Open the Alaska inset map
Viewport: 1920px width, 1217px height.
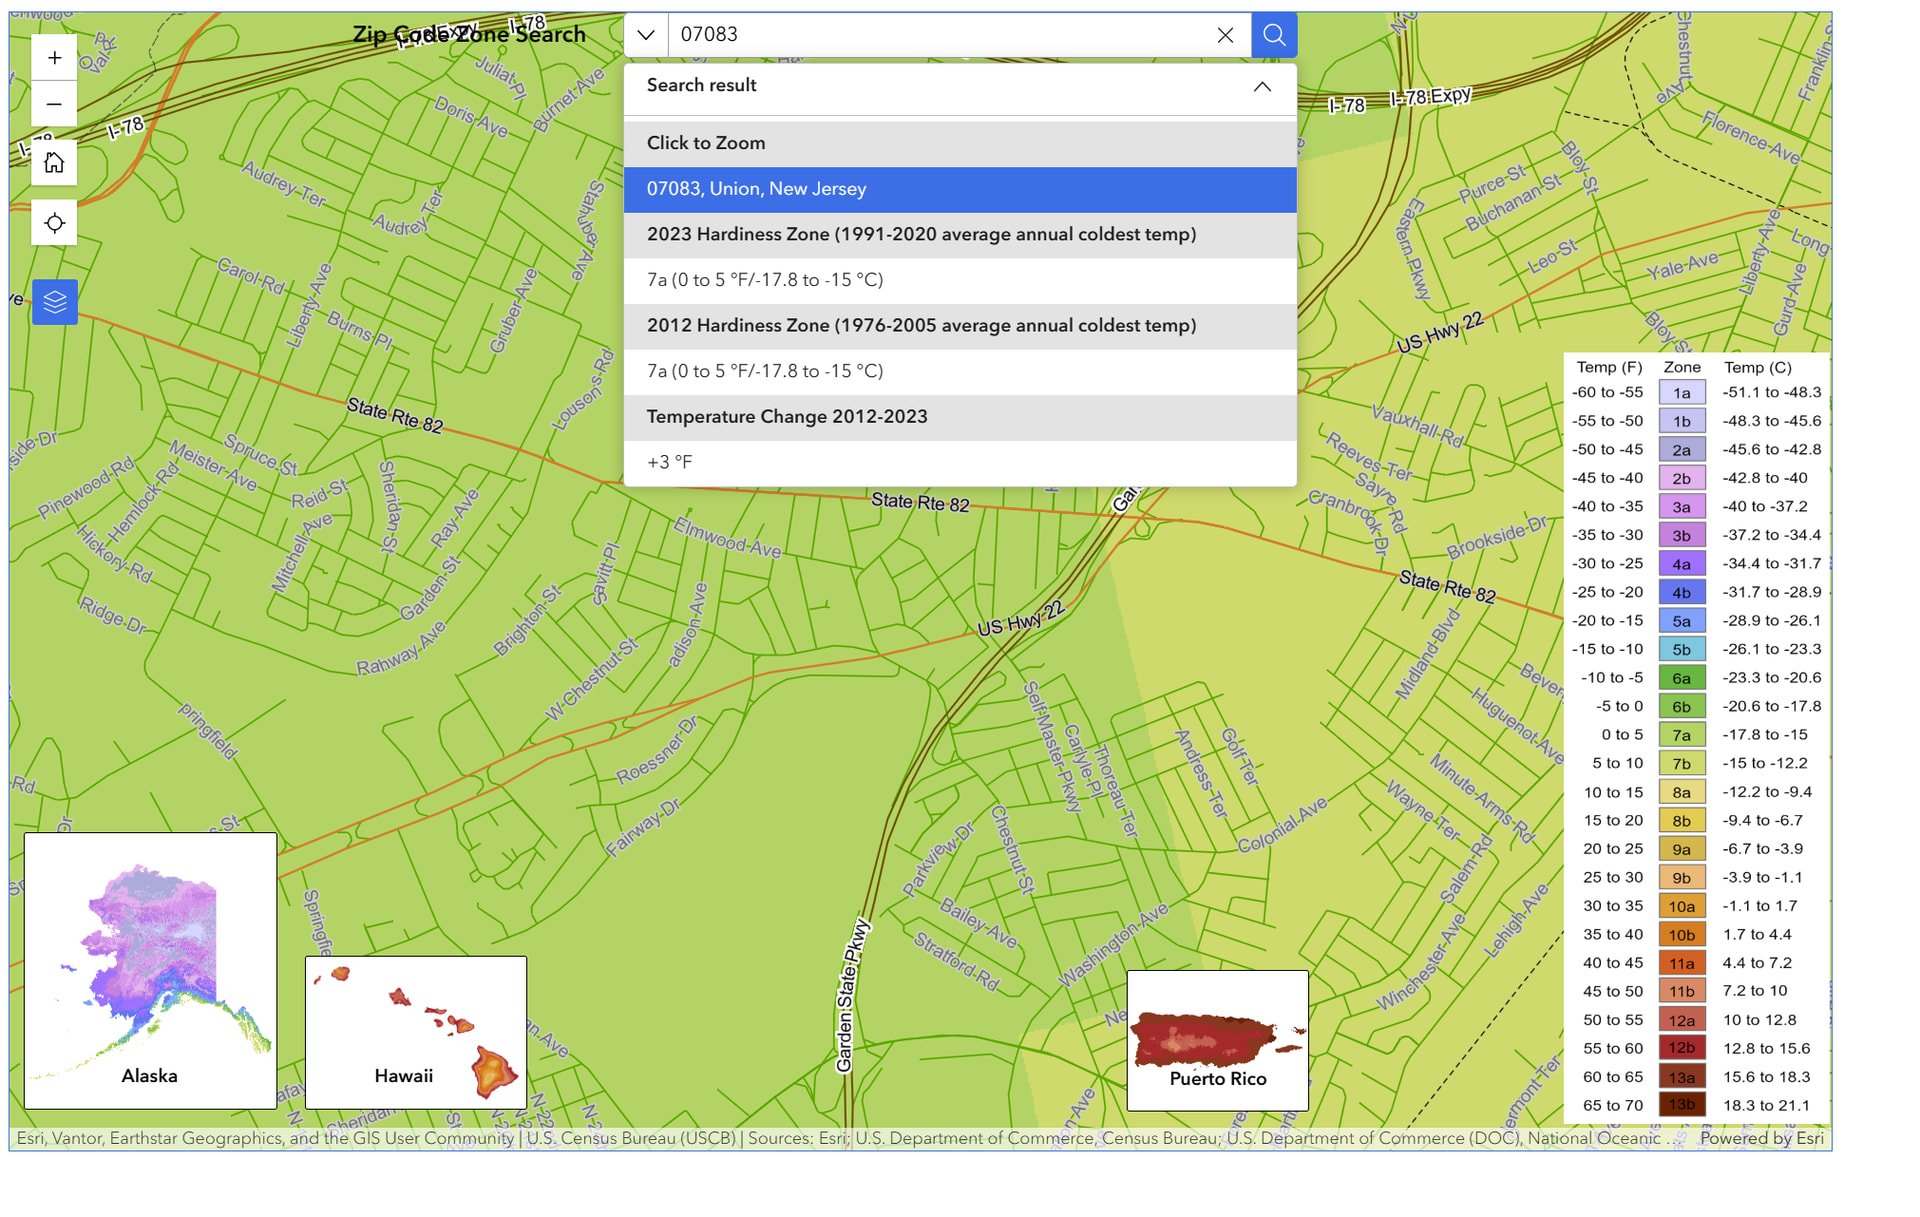click(x=150, y=970)
